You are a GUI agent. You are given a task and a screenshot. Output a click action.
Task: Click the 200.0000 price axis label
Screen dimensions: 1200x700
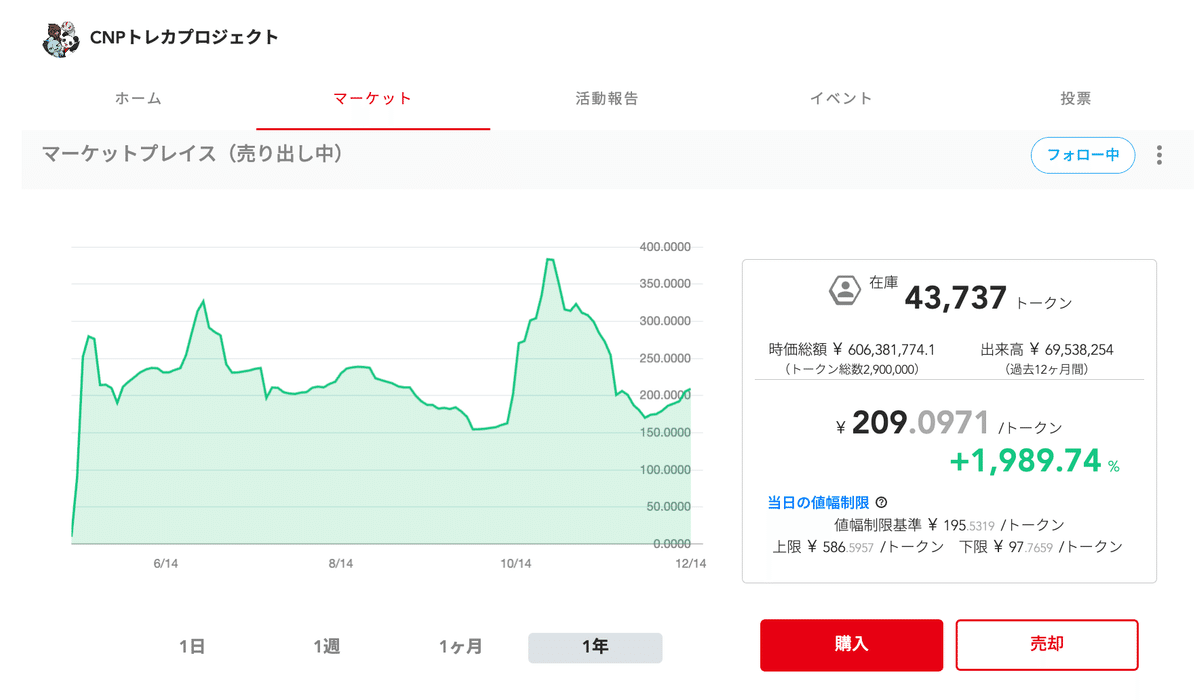[665, 395]
